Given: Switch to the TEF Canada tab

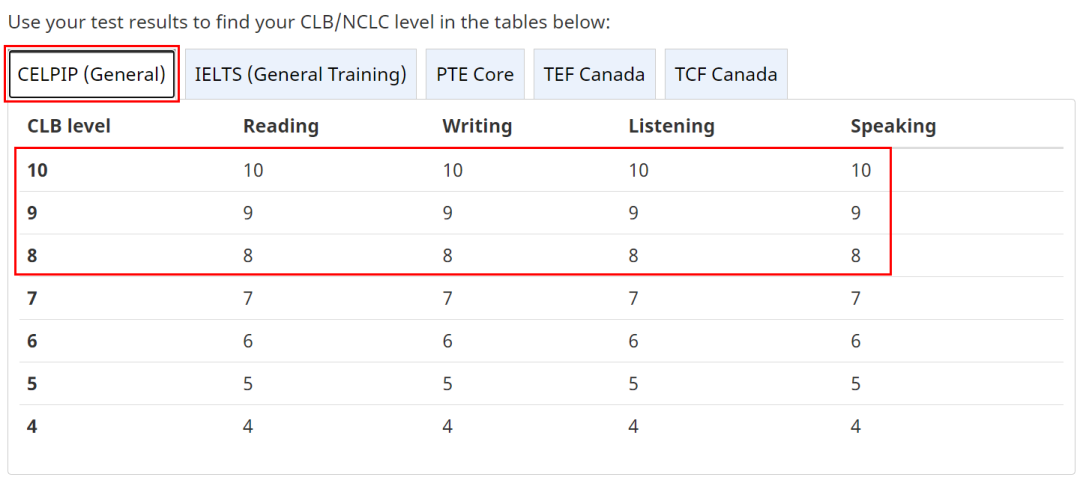Looking at the screenshot, I should pyautogui.click(x=594, y=74).
